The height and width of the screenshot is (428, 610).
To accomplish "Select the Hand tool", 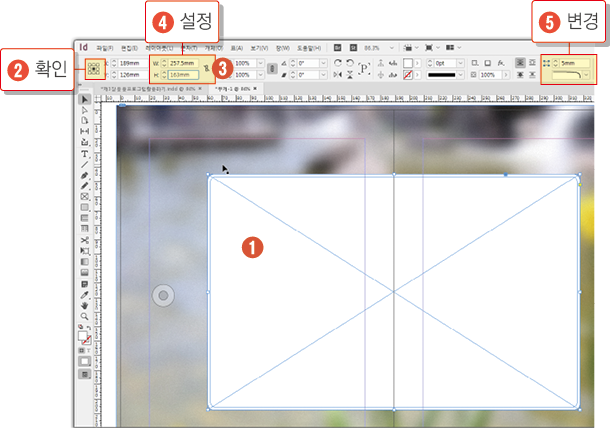I will coord(84,305).
